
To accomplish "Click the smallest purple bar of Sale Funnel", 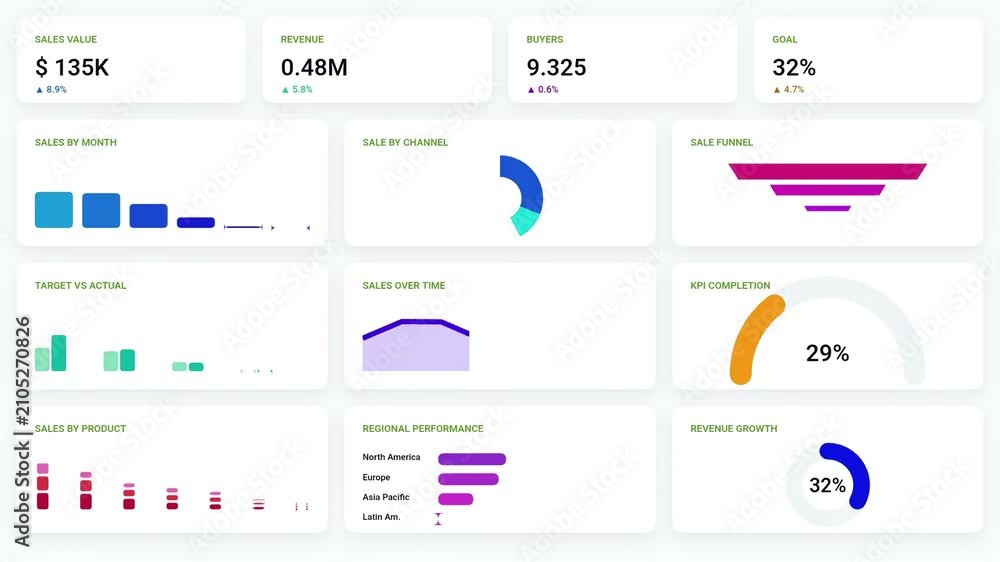I will point(827,208).
